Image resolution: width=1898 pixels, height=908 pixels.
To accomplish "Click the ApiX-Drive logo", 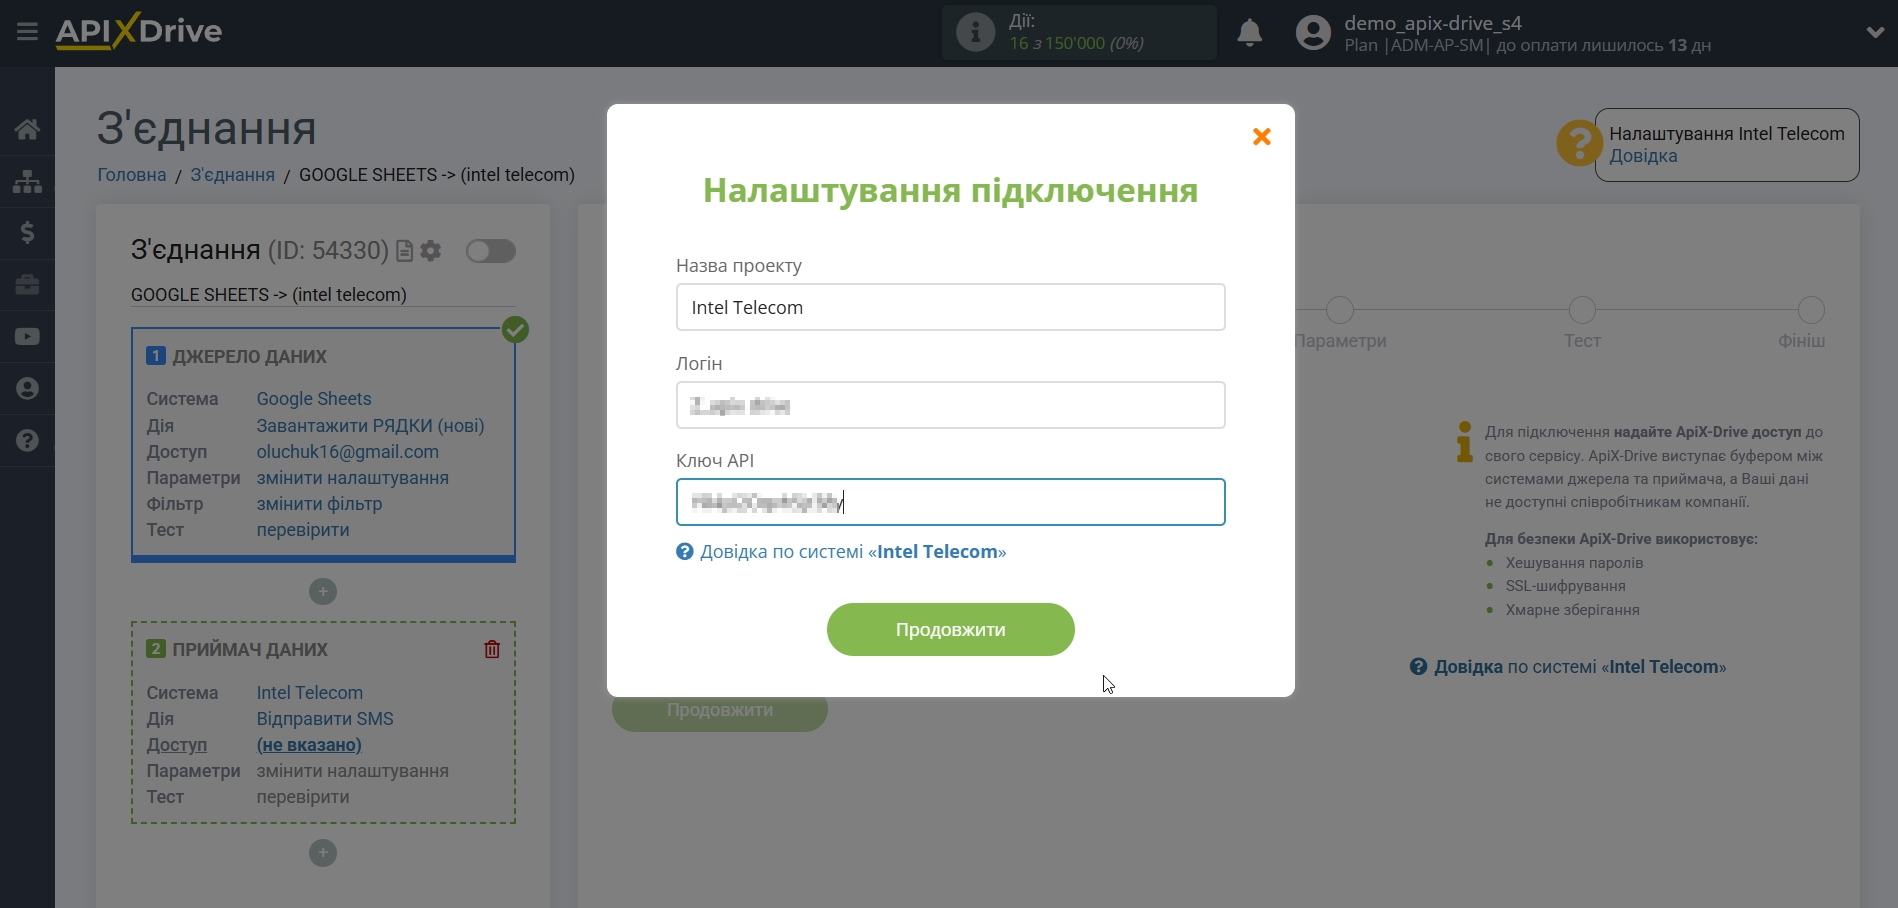I will point(139,31).
